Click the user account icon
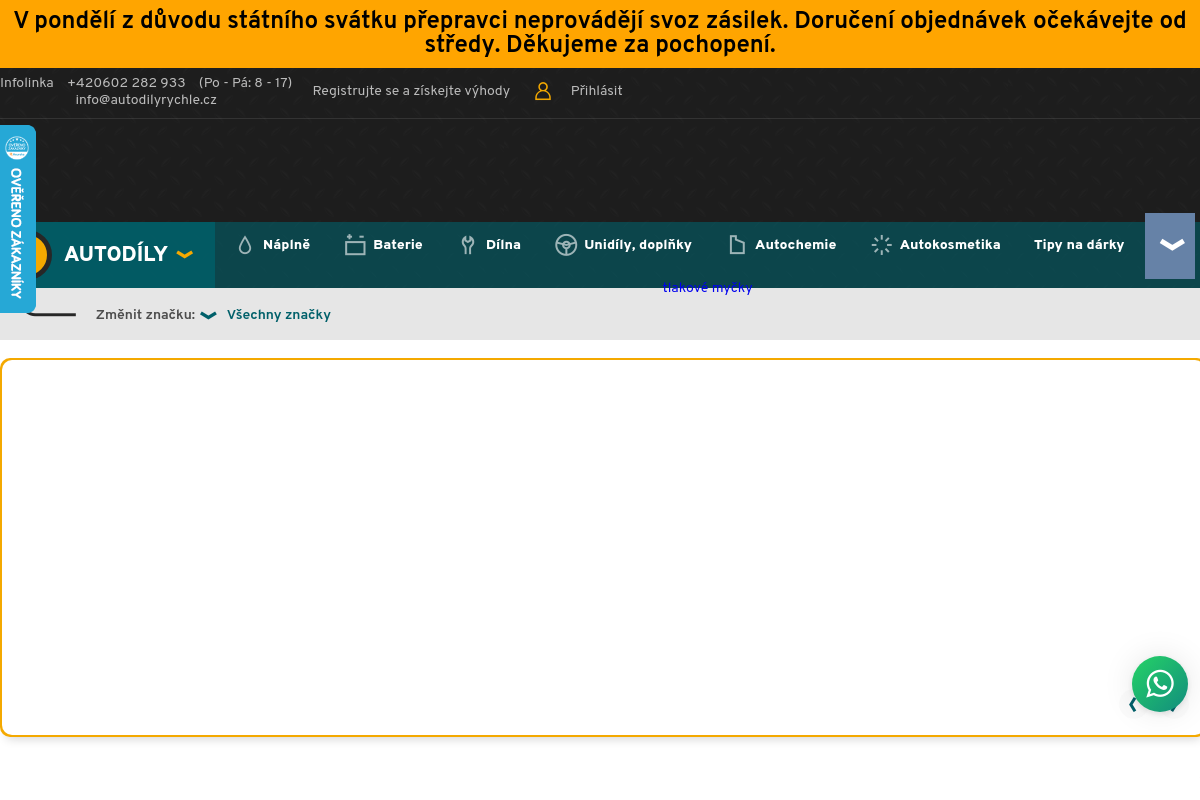Viewport: 1200px width, 800px height. coord(543,91)
